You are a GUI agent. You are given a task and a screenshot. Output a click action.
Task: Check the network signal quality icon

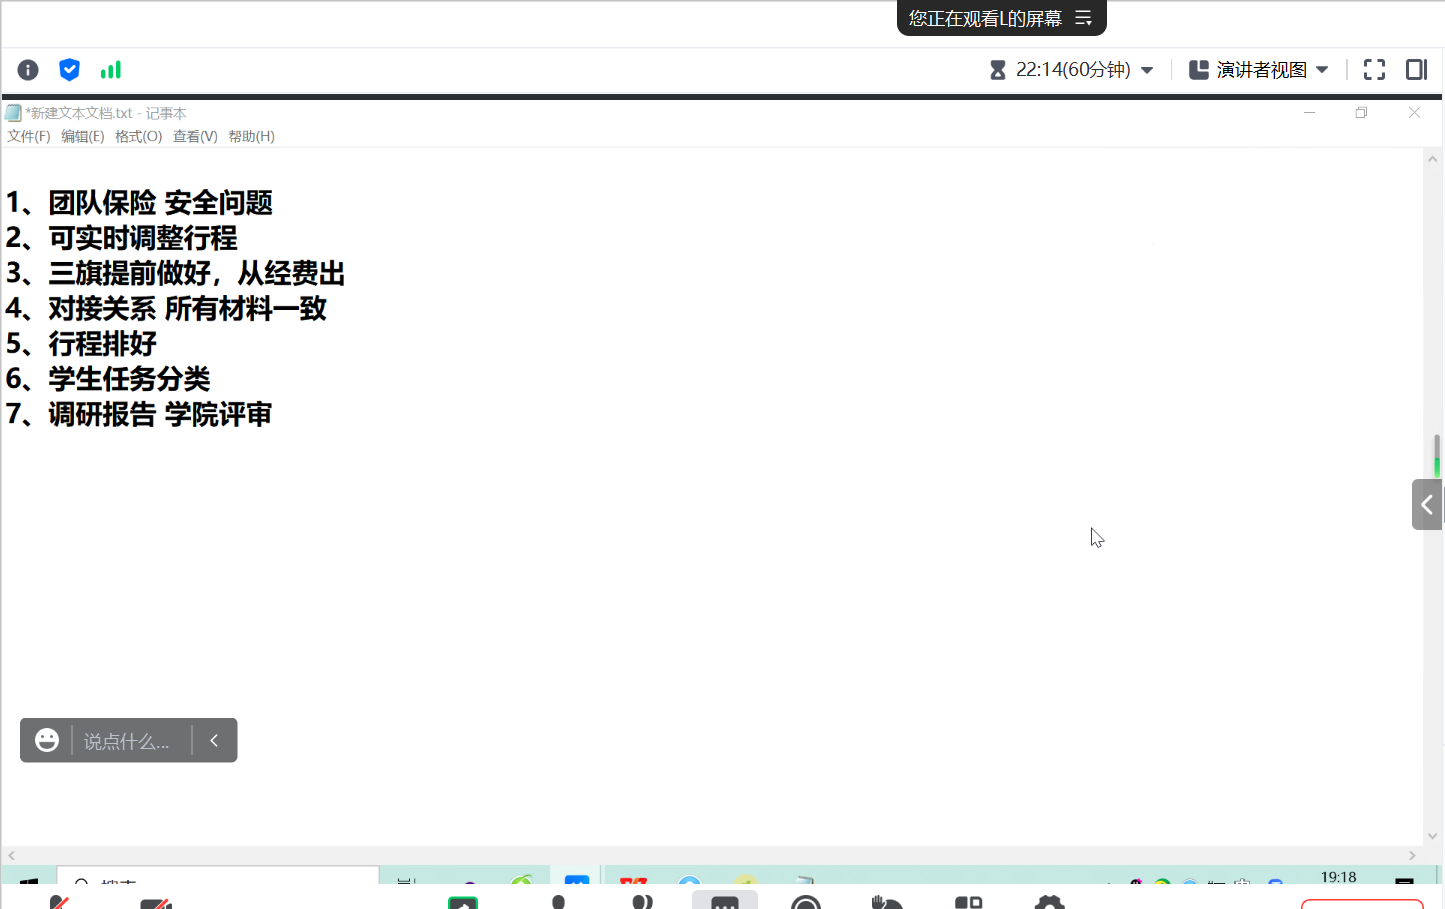pyautogui.click(x=110, y=70)
